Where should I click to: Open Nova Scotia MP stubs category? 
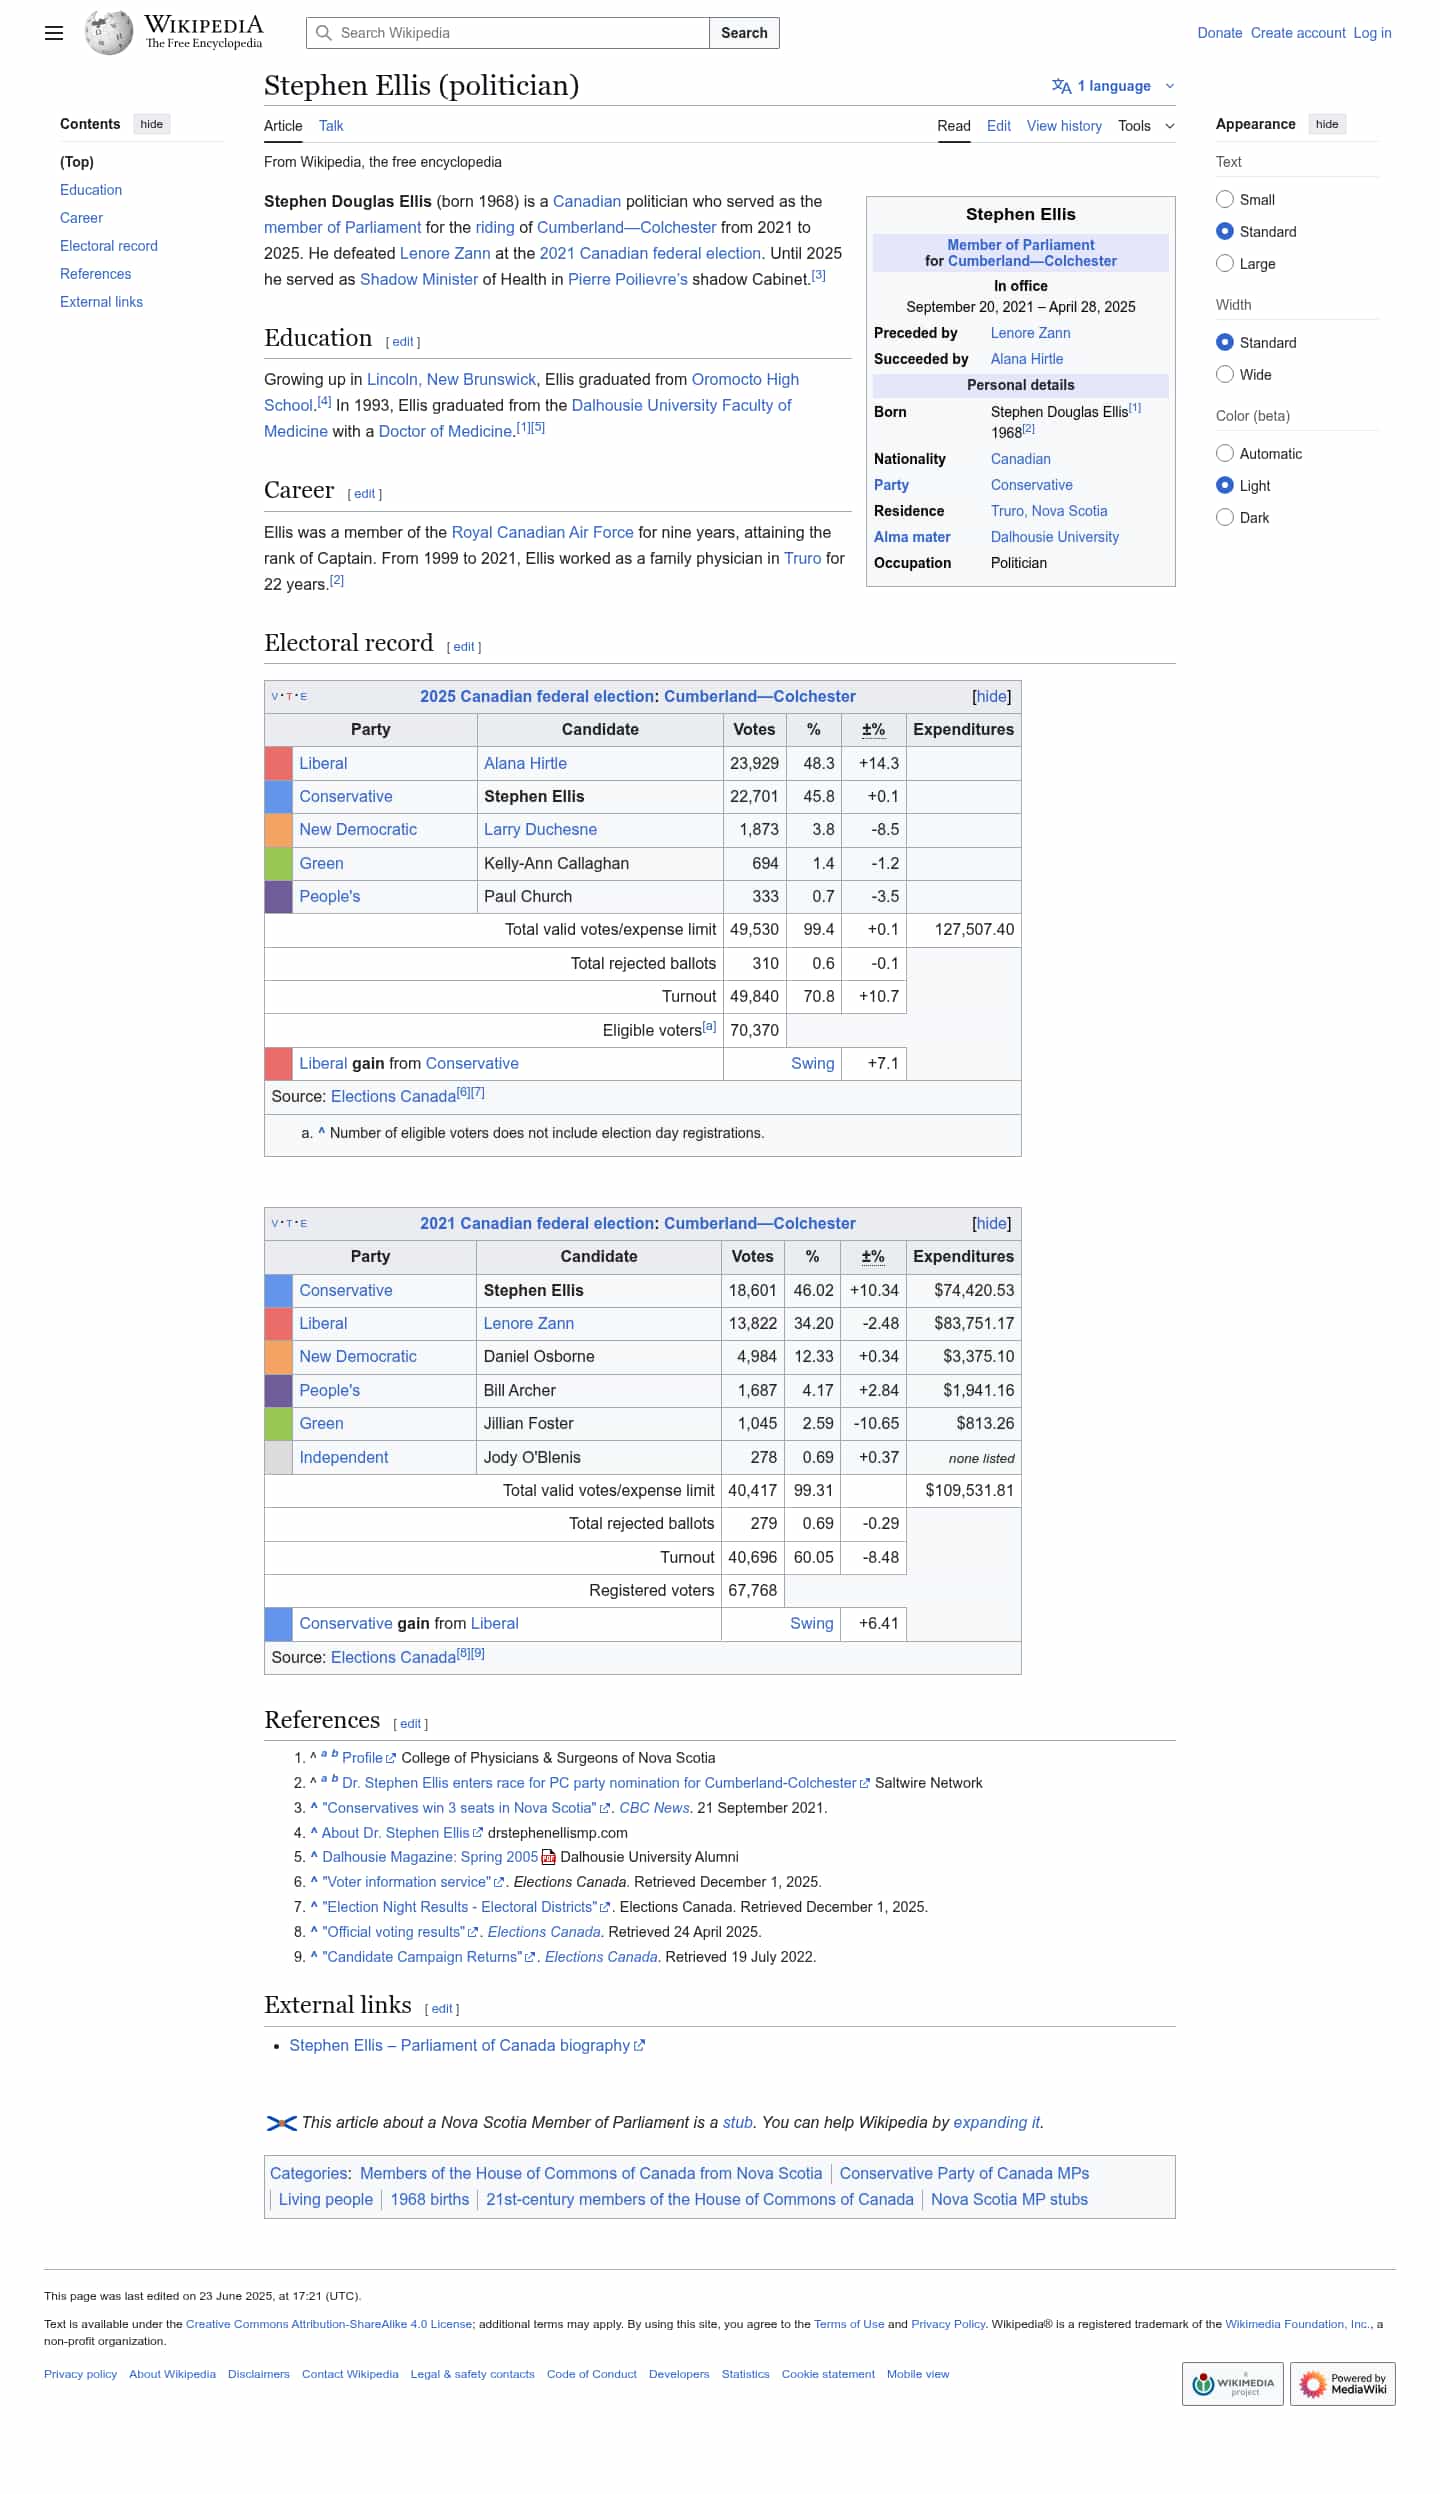(1009, 2200)
